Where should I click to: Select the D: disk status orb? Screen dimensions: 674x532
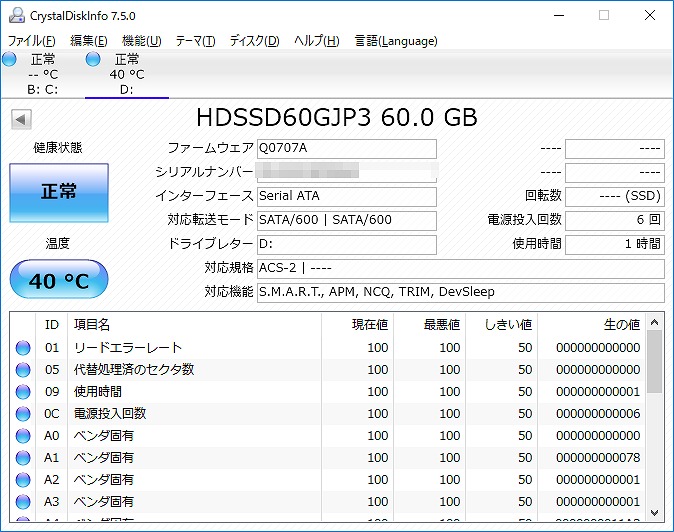[94, 60]
